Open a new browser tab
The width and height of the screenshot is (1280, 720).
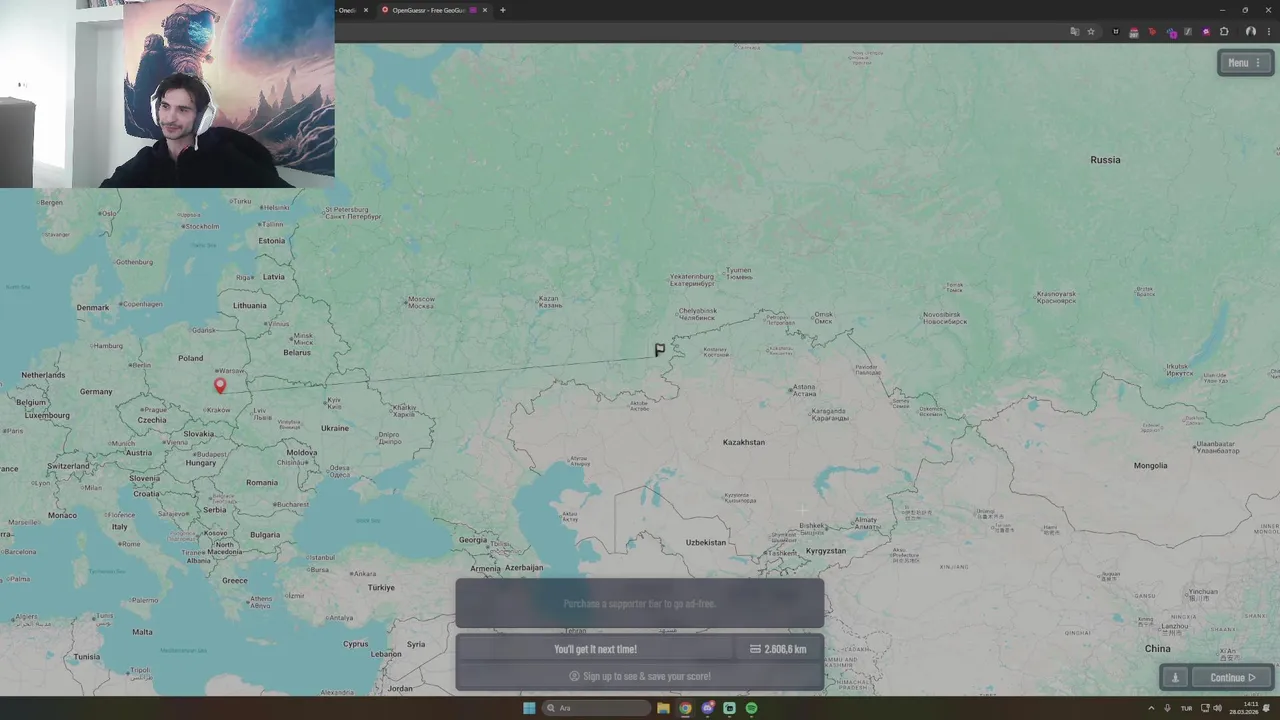pyautogui.click(x=502, y=10)
